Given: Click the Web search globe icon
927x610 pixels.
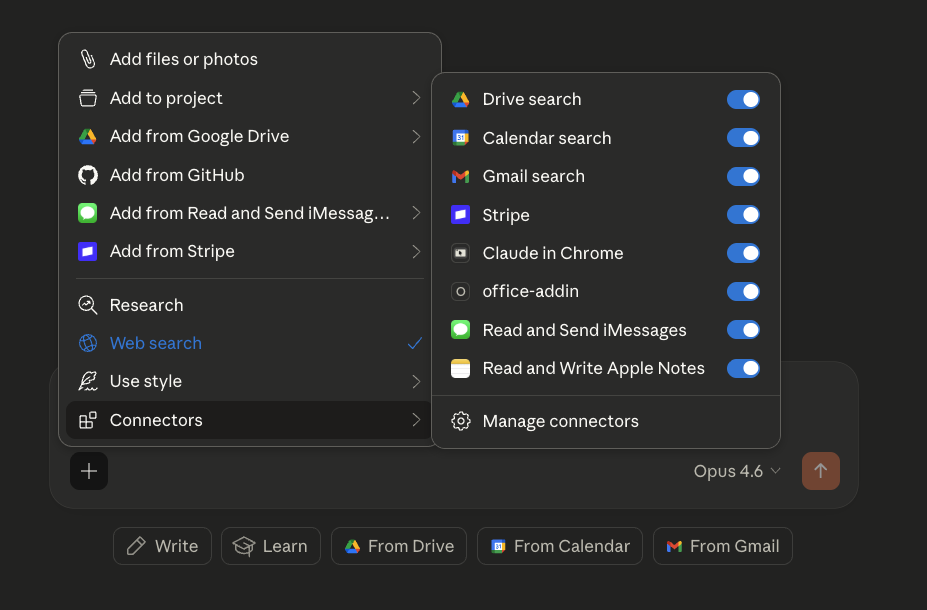Looking at the screenshot, I should 88,343.
